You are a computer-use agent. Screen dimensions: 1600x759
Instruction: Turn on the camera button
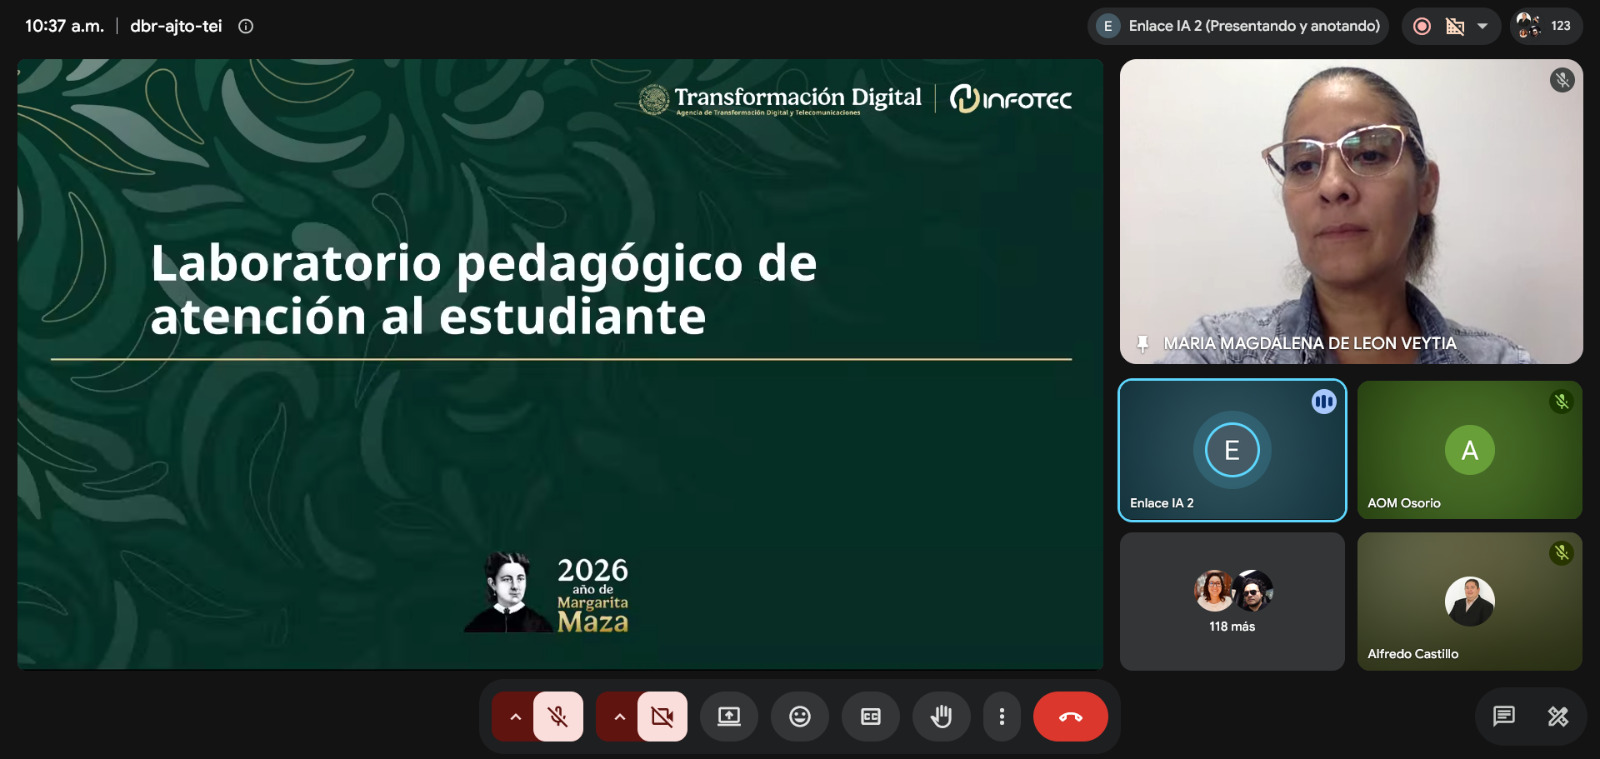[x=662, y=716]
